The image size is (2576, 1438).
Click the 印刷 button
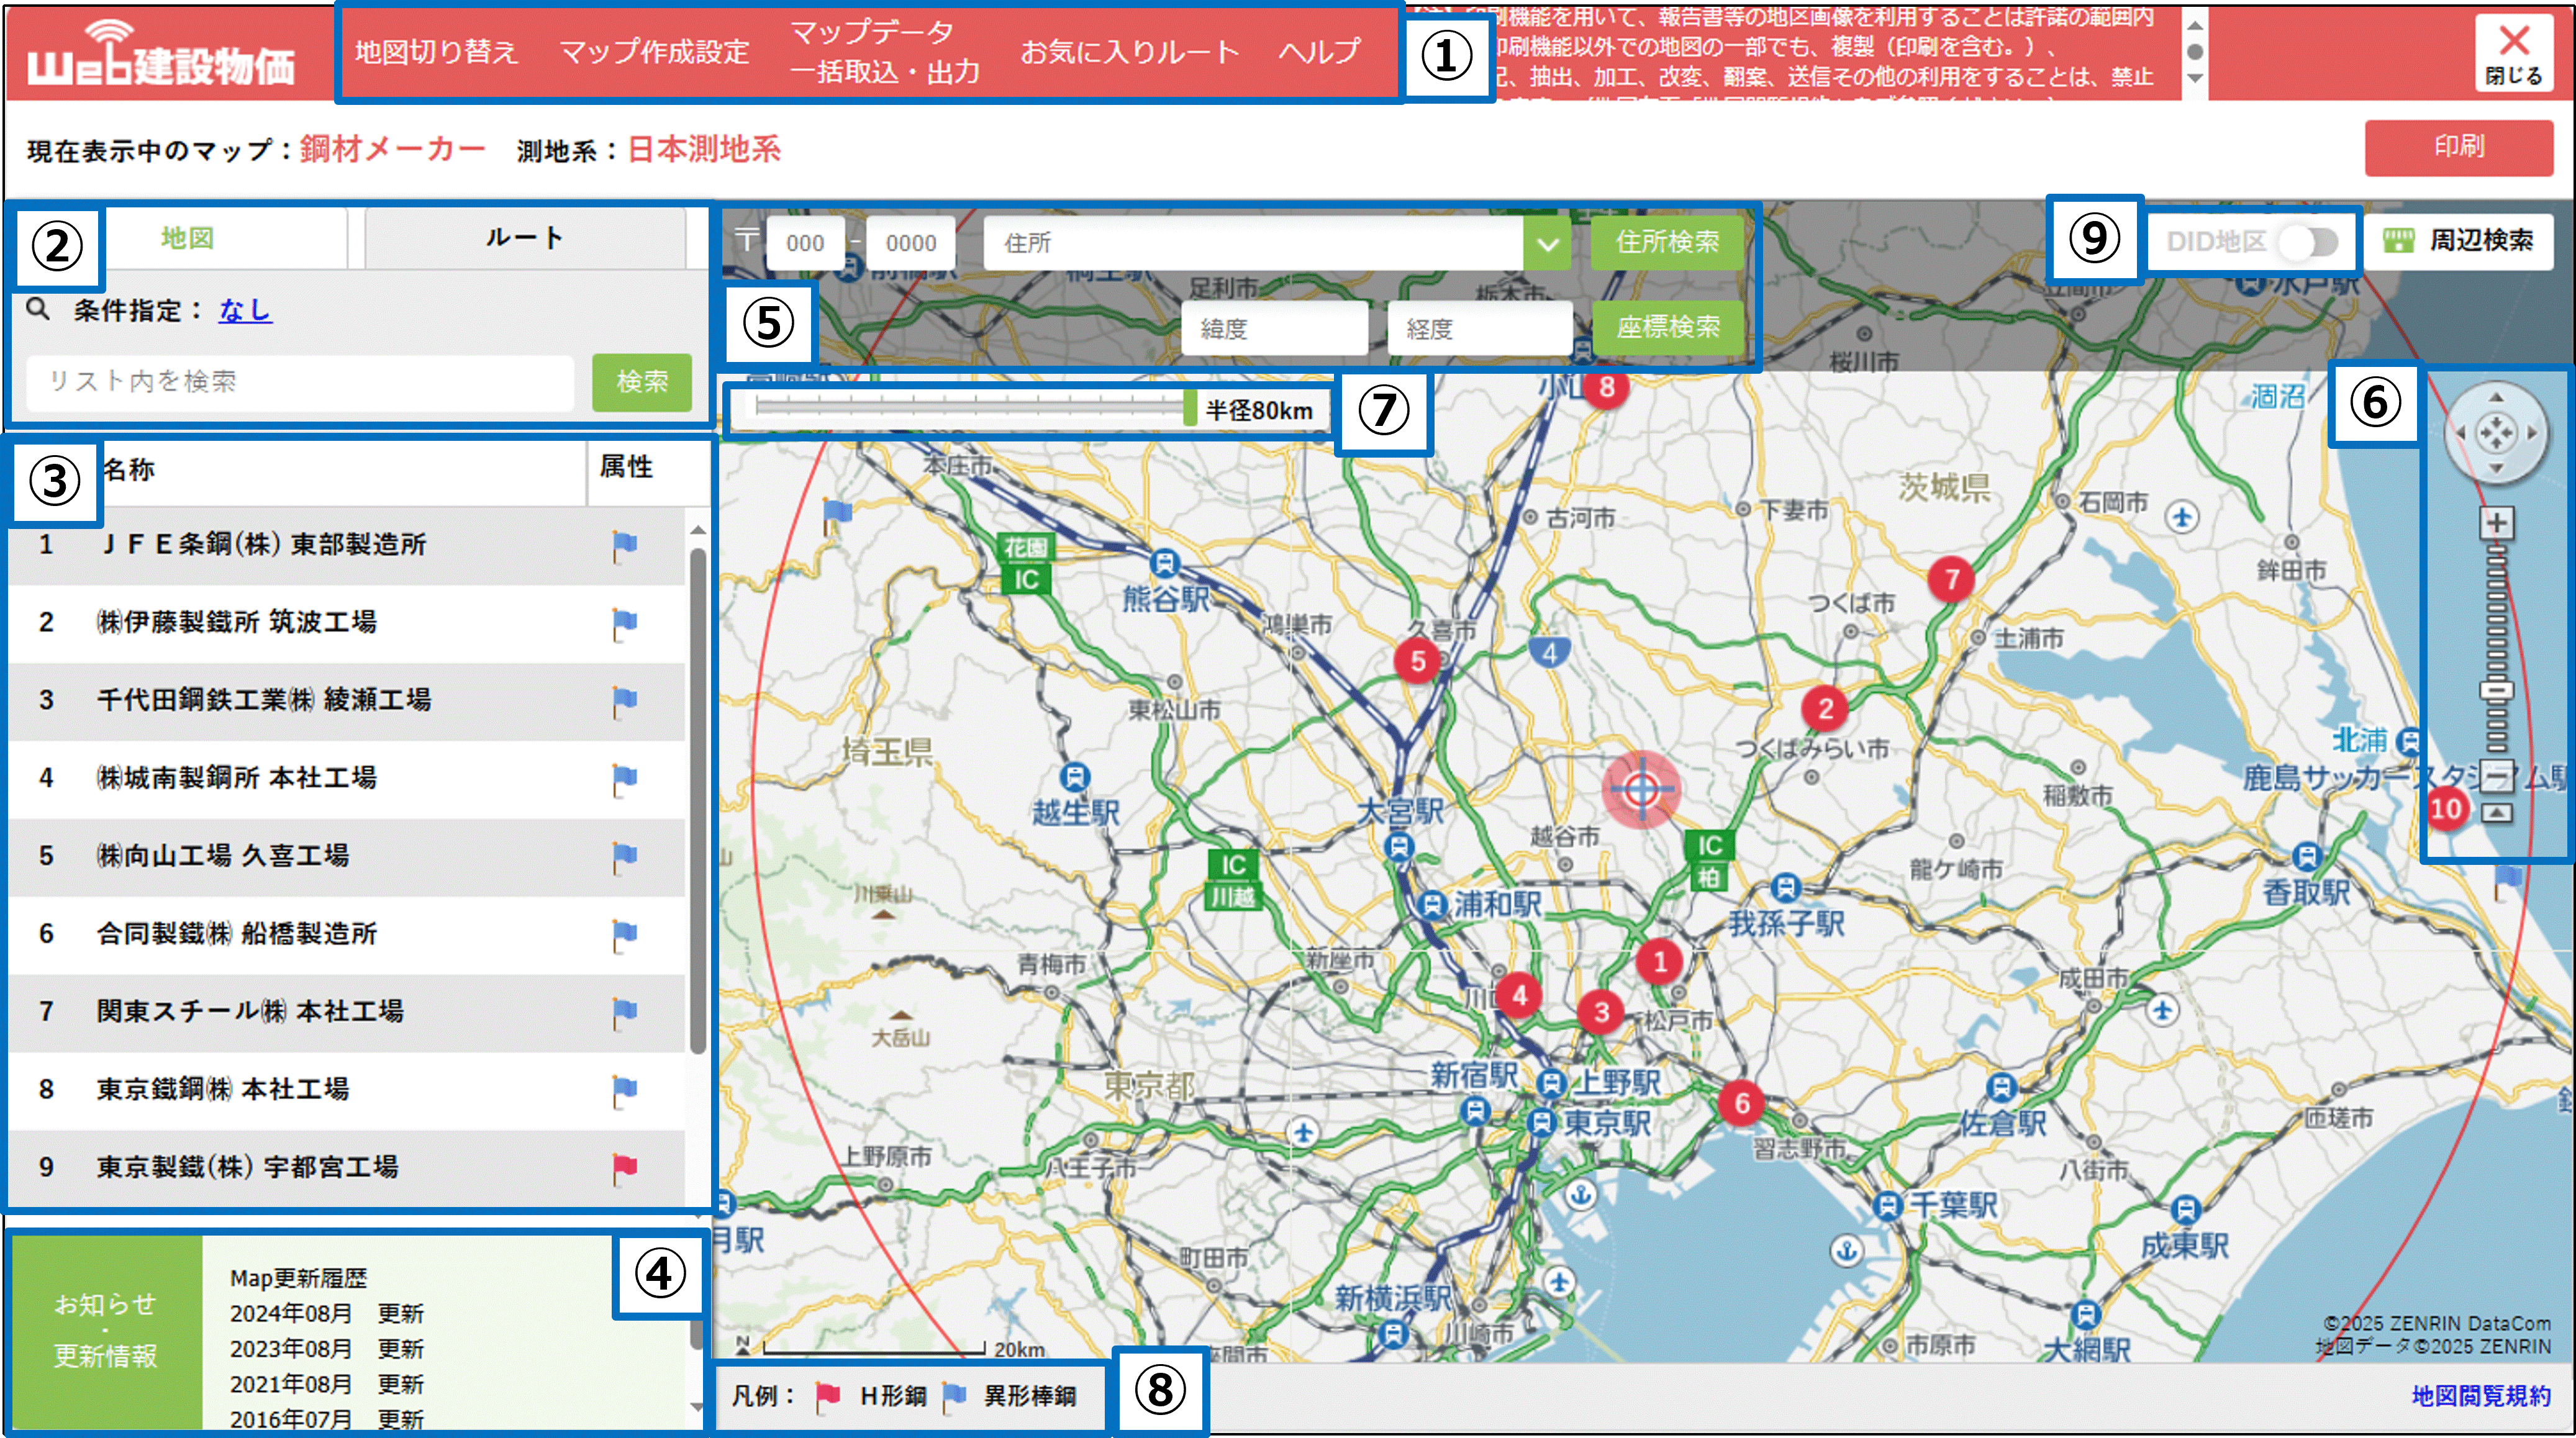(x=2458, y=147)
